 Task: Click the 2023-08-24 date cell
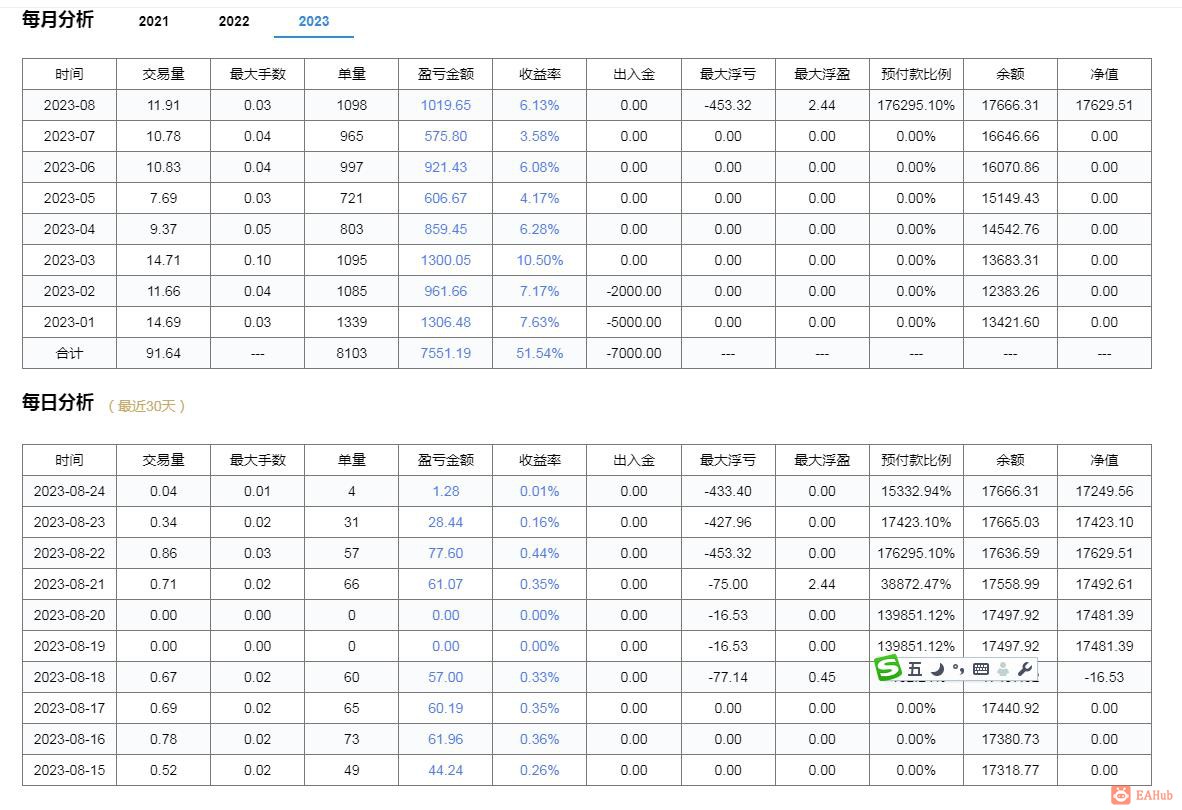tap(70, 491)
